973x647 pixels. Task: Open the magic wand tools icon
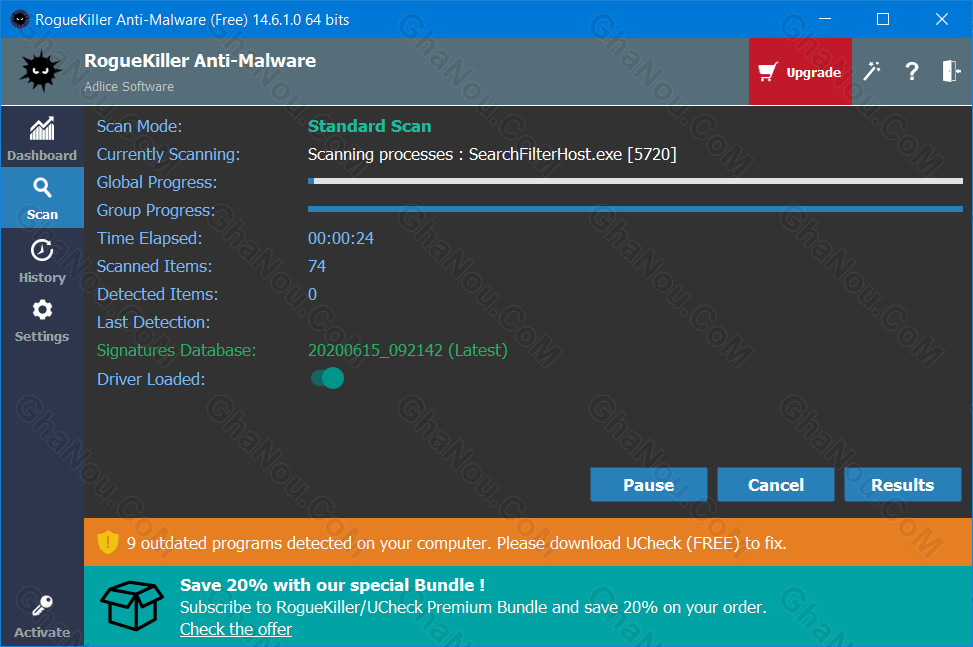pyautogui.click(x=872, y=71)
